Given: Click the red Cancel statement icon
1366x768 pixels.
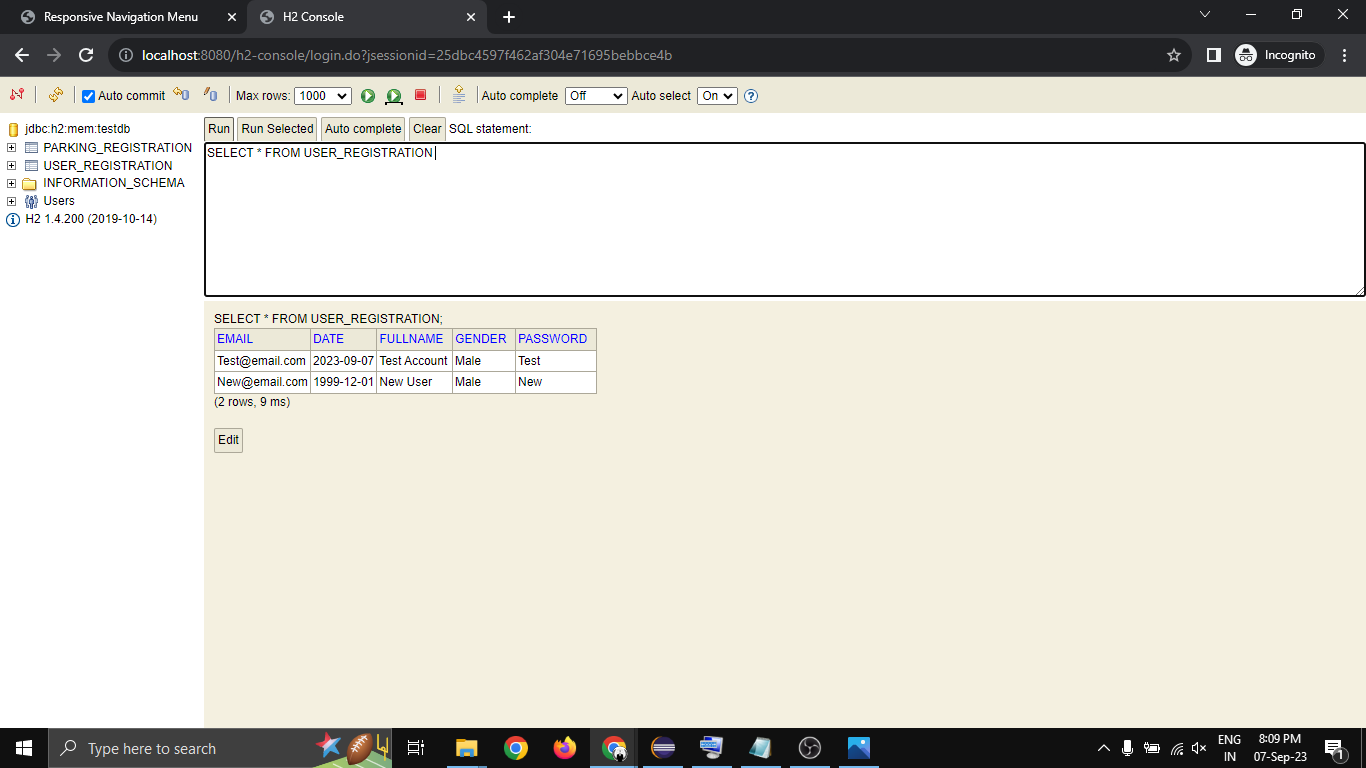Looking at the screenshot, I should 421,95.
